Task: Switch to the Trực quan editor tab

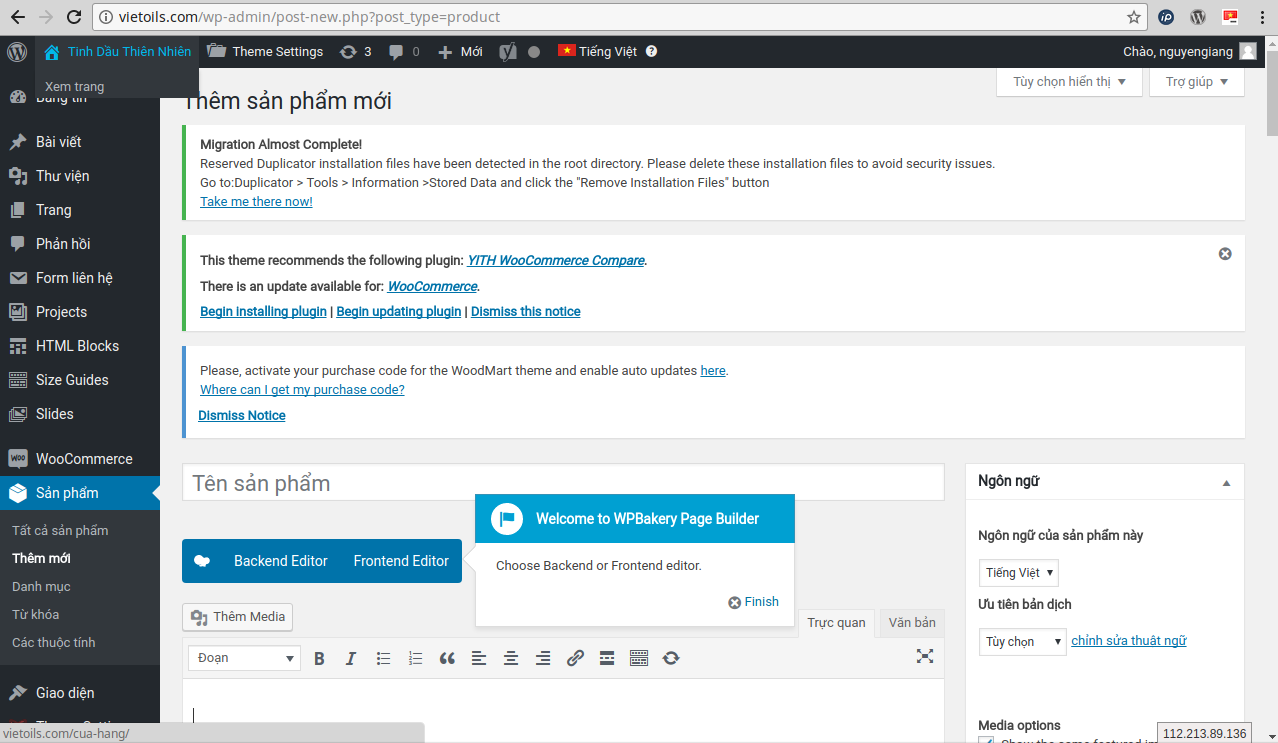Action: point(836,623)
